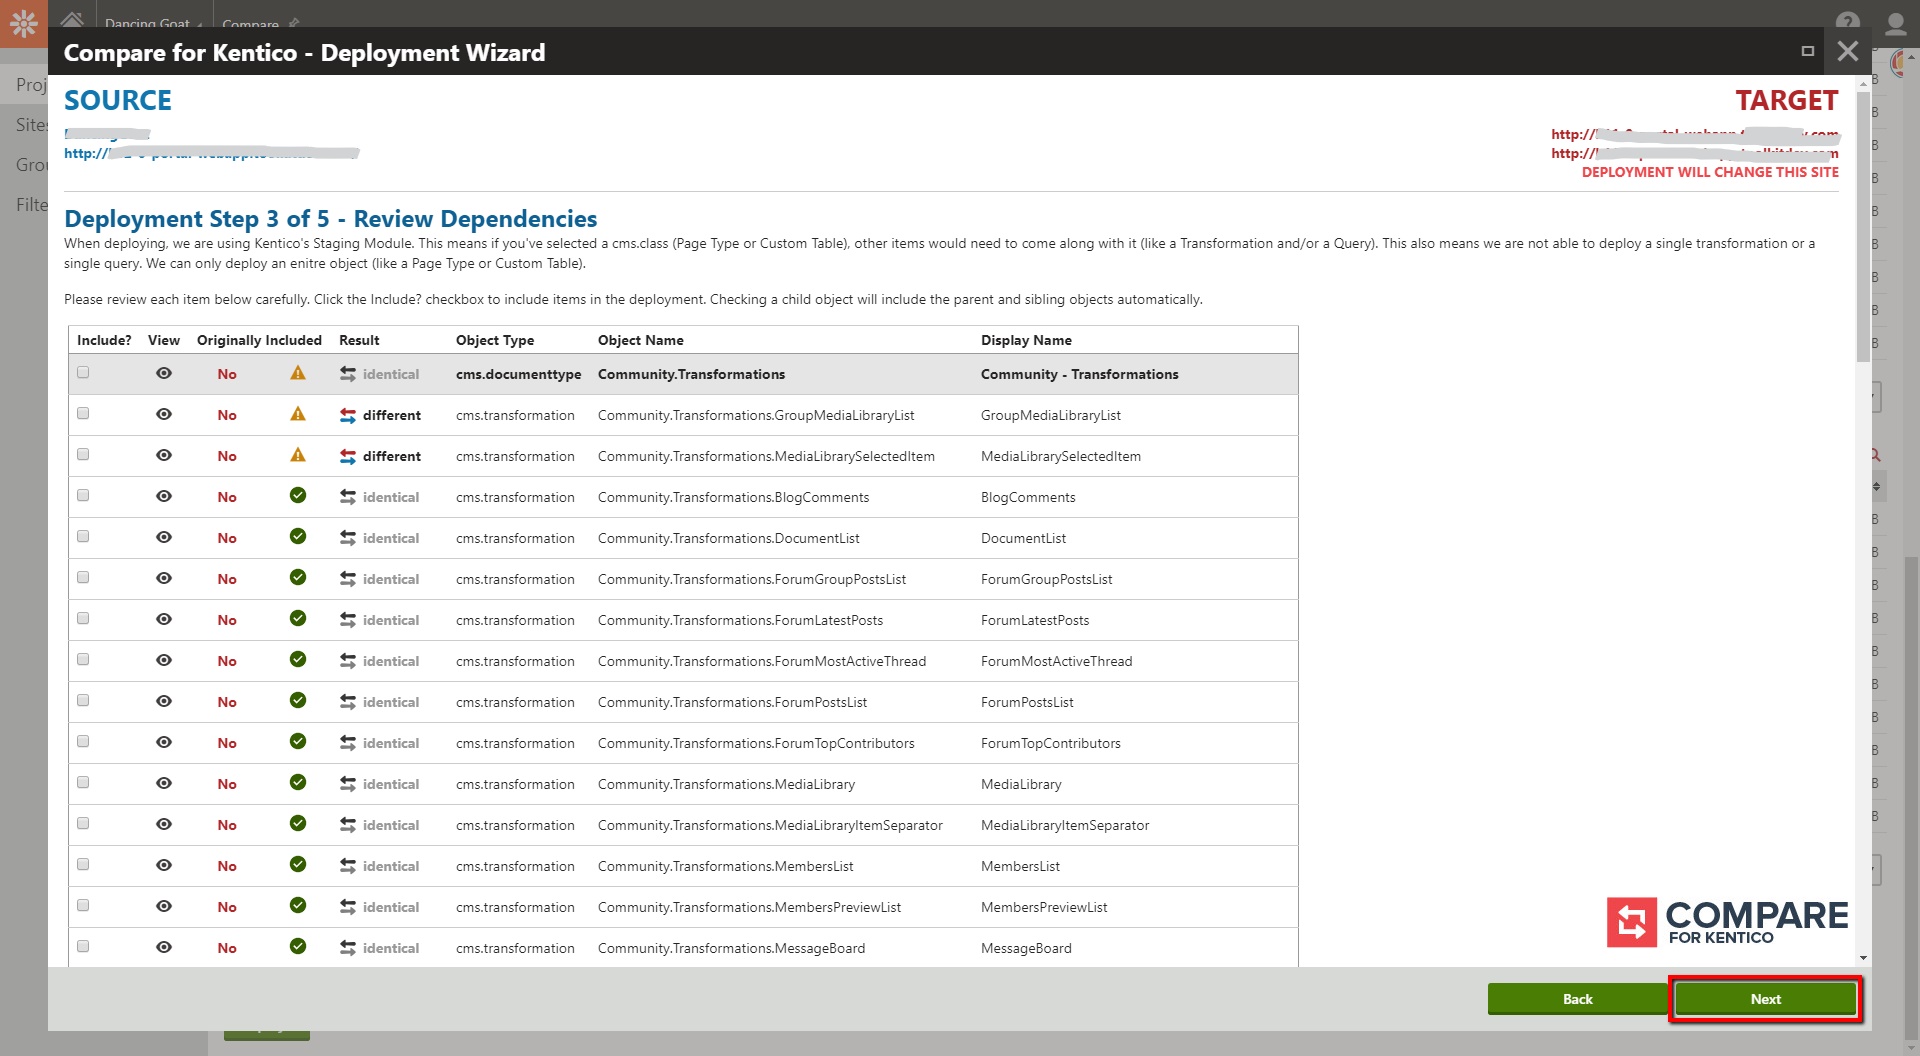Check Include for MembersList row
This screenshot has height=1056, width=1920.
83,865
